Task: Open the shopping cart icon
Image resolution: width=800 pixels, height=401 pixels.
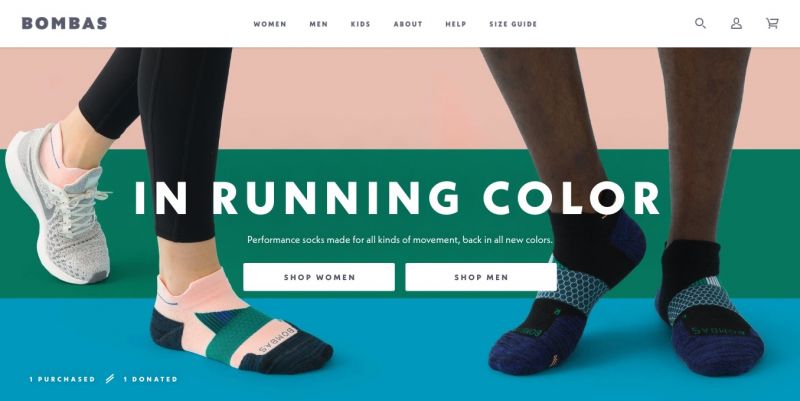Action: pos(772,23)
